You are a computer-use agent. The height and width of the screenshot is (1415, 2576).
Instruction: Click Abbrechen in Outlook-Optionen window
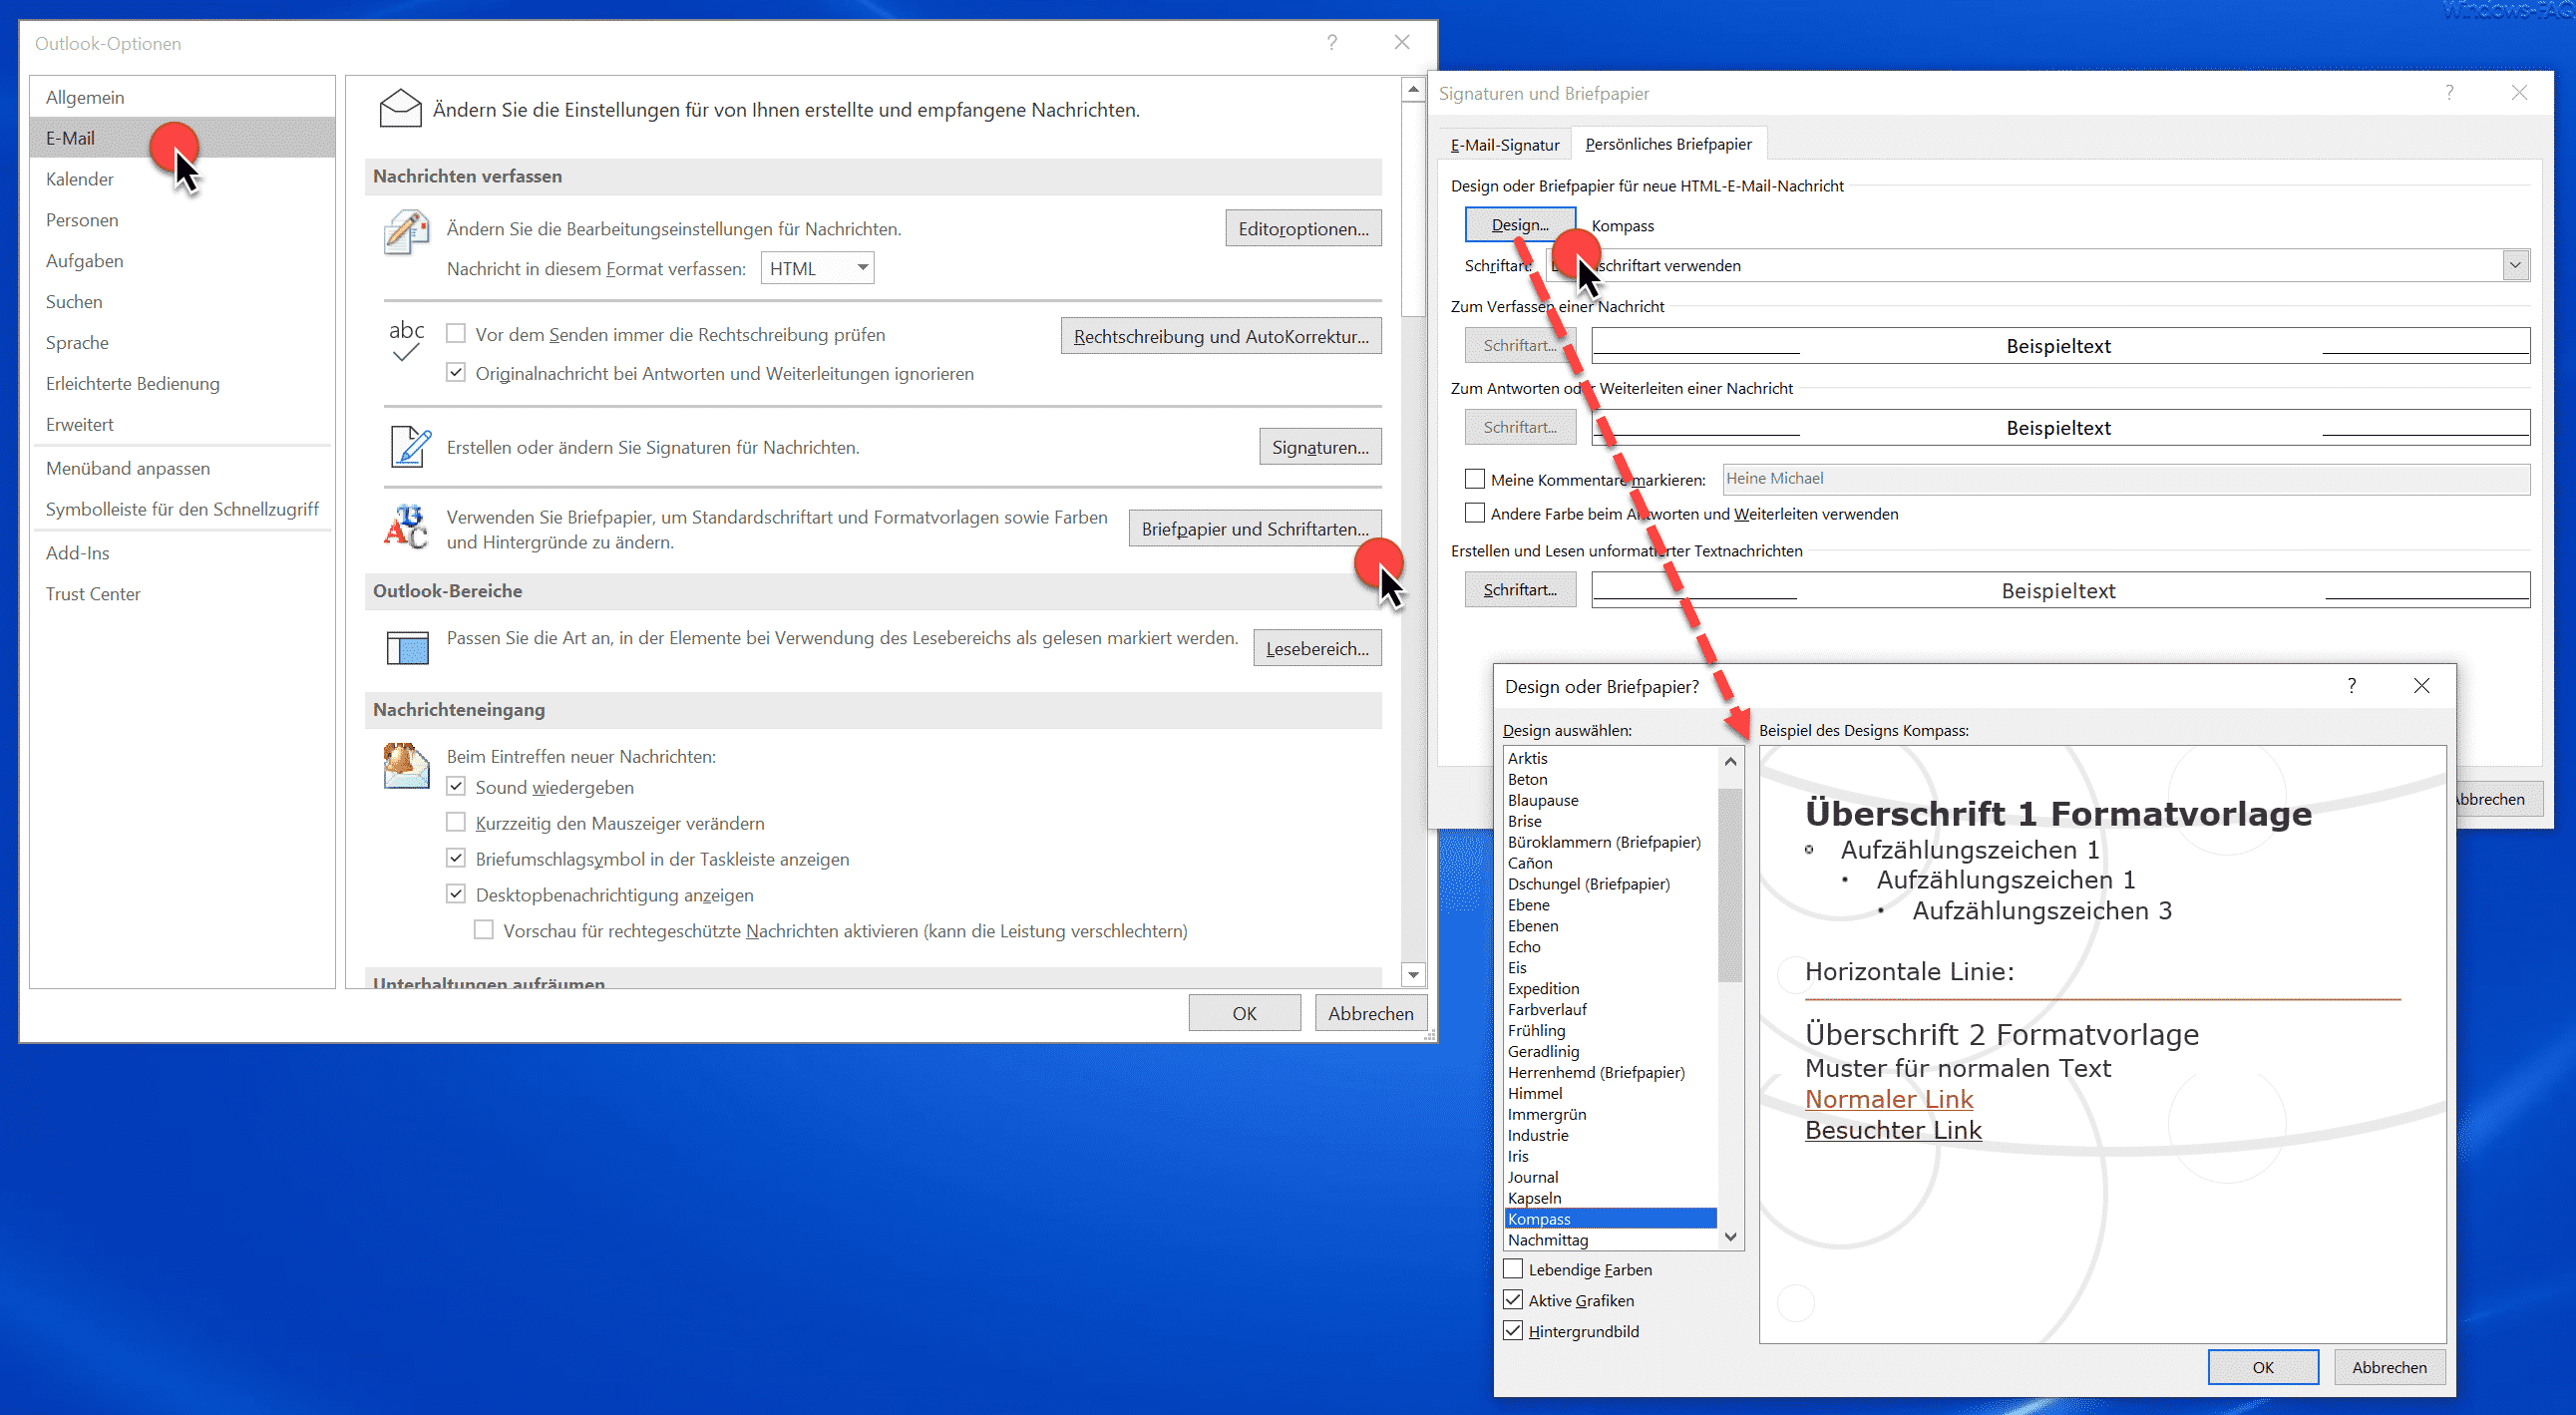[x=1370, y=1013]
